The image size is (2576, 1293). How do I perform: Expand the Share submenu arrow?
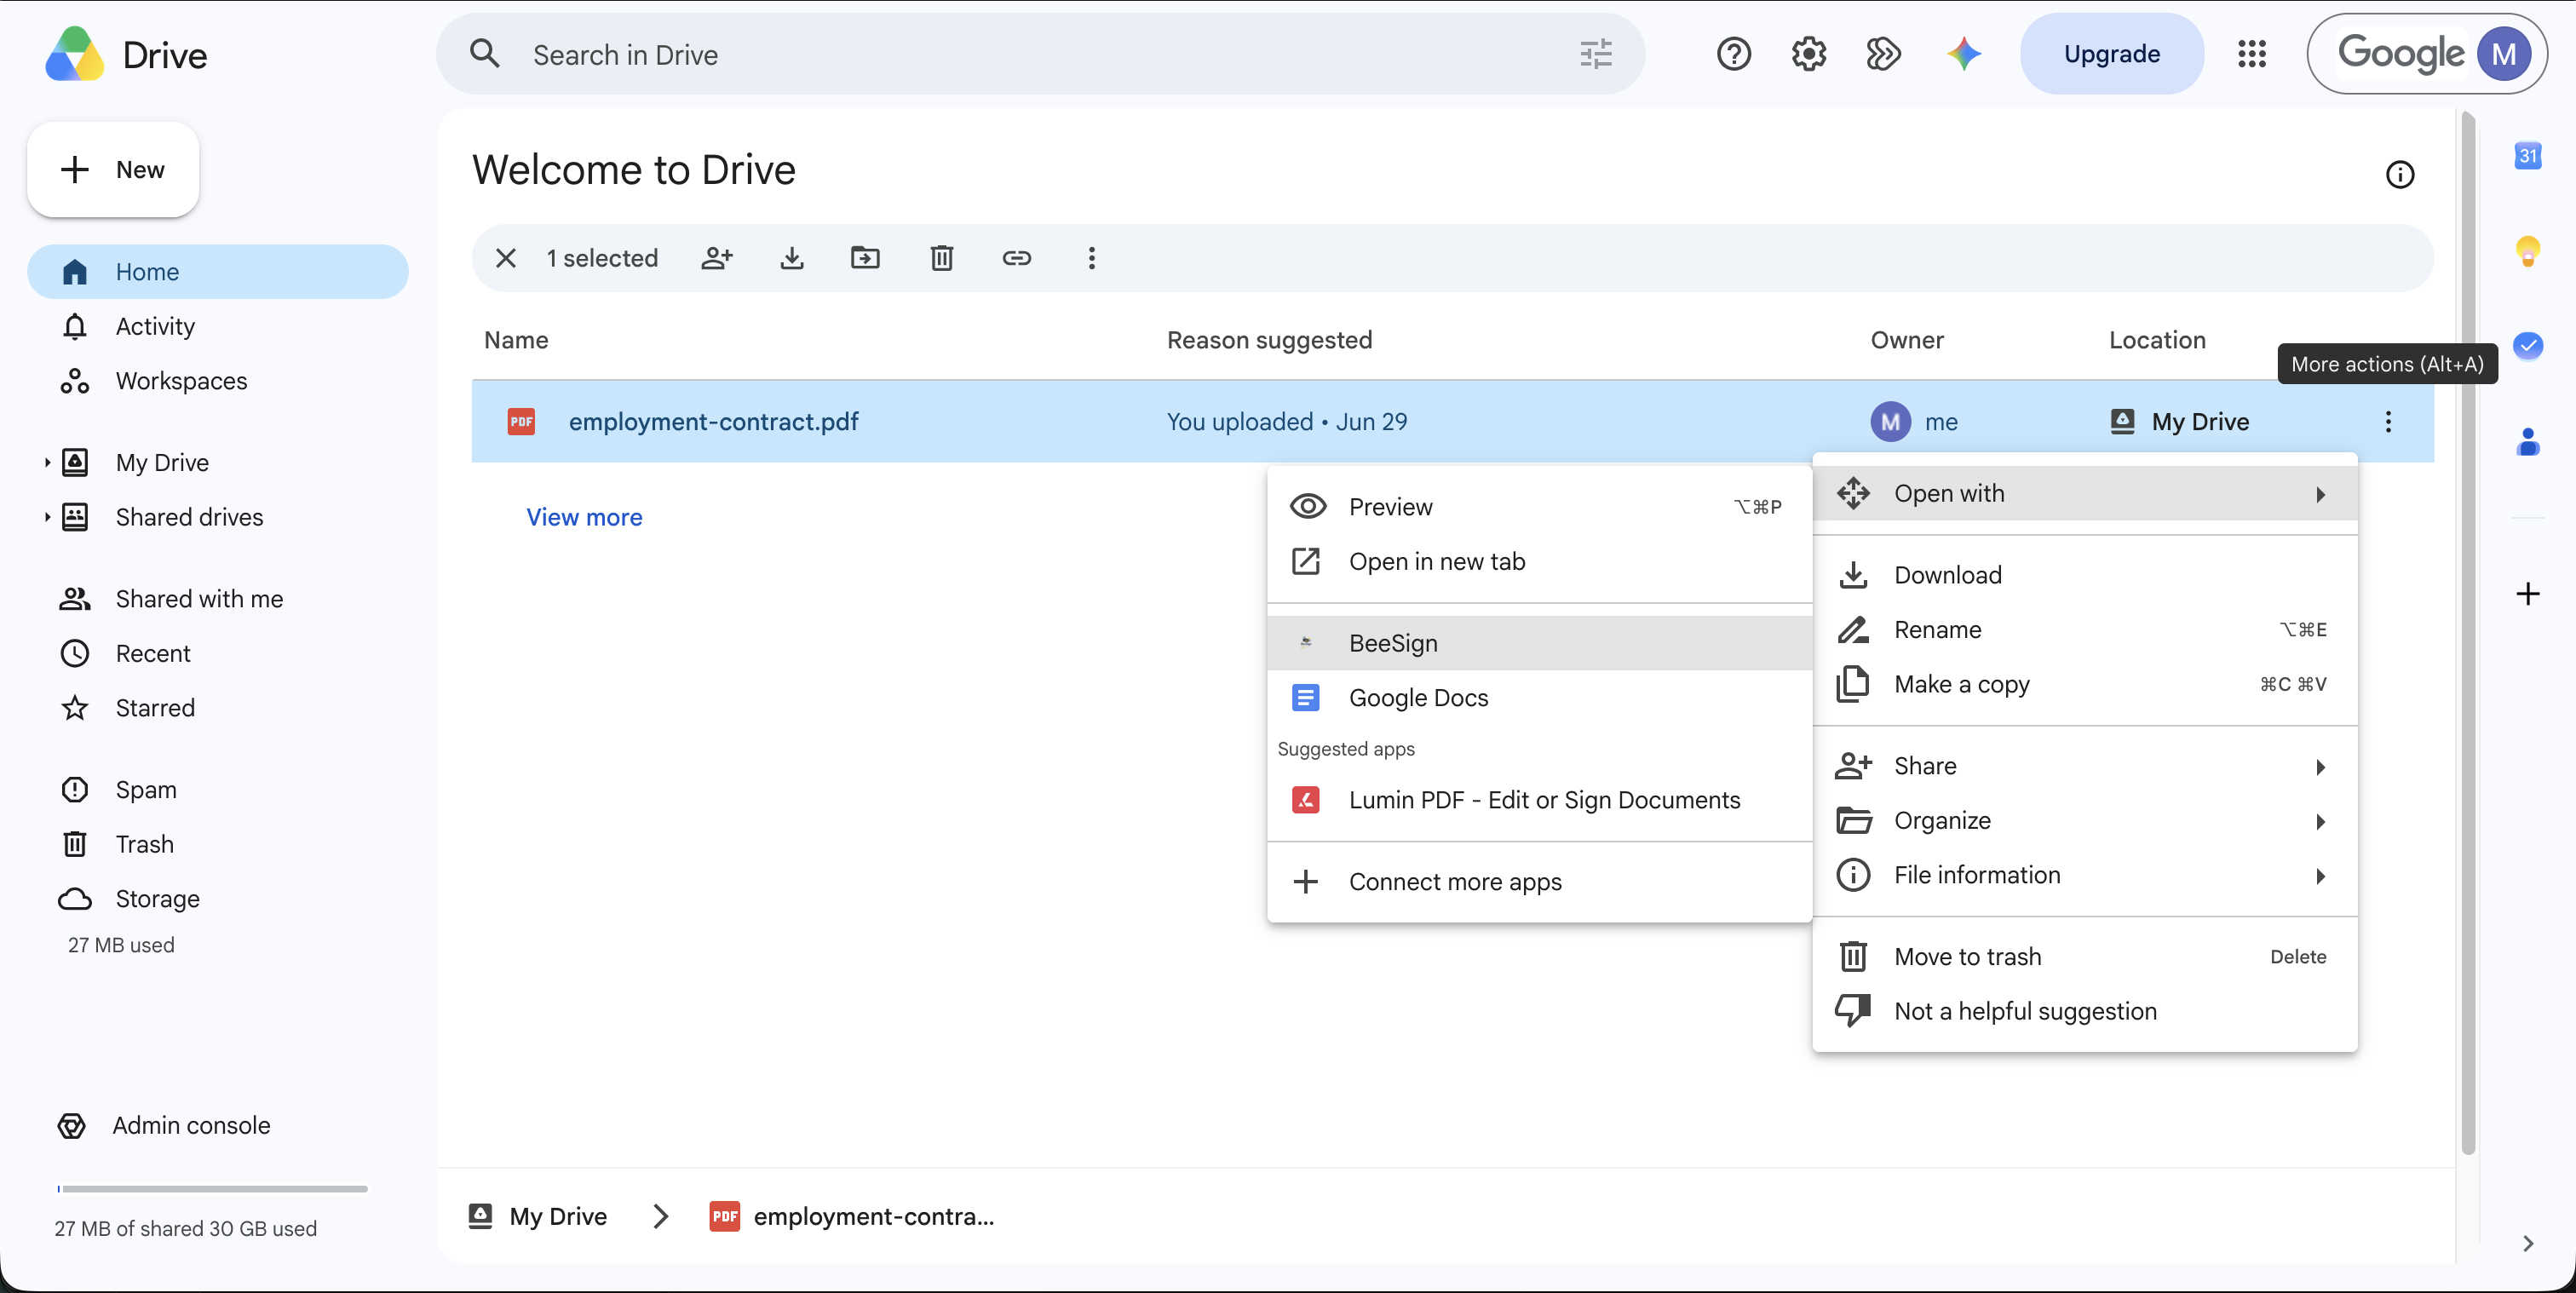pos(2320,767)
